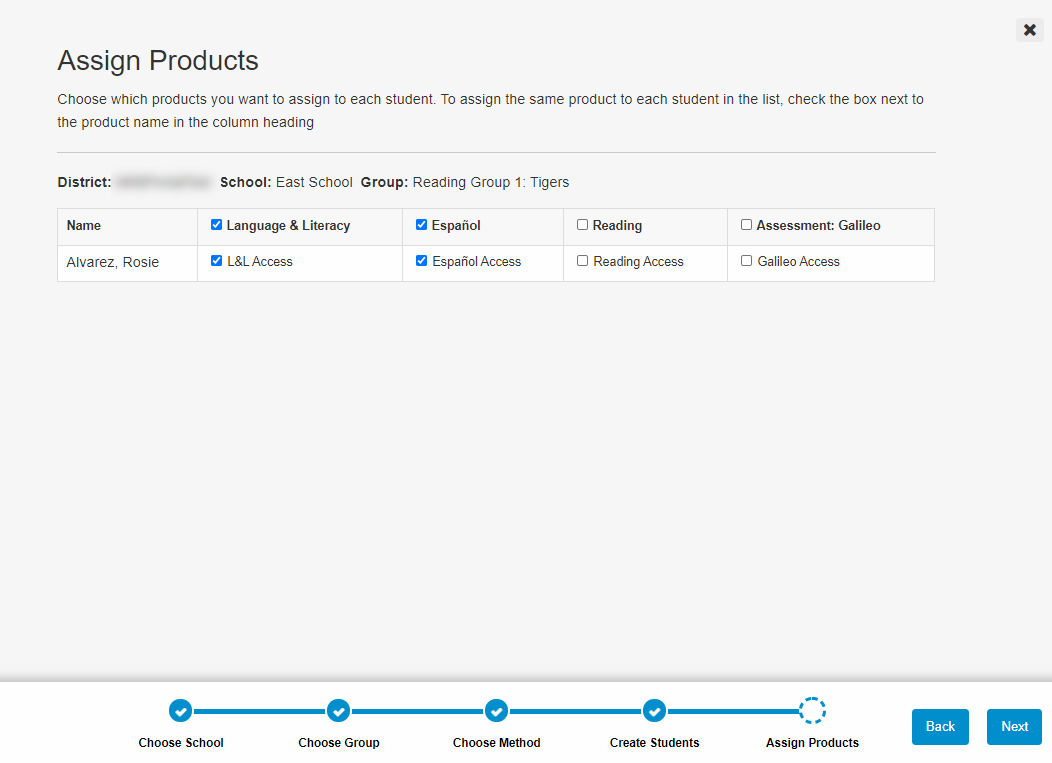Uncheck Language & Literacy column header checkbox
The image size is (1052, 763).
216,225
